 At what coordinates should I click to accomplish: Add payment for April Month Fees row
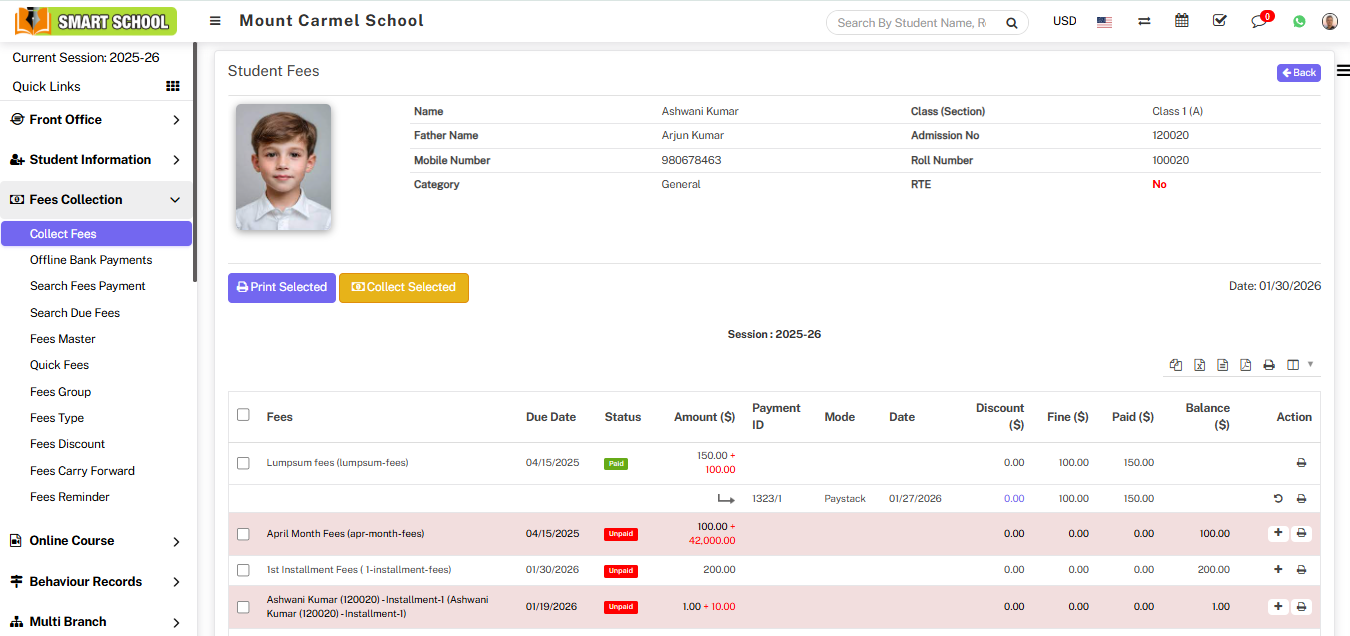pos(1278,534)
